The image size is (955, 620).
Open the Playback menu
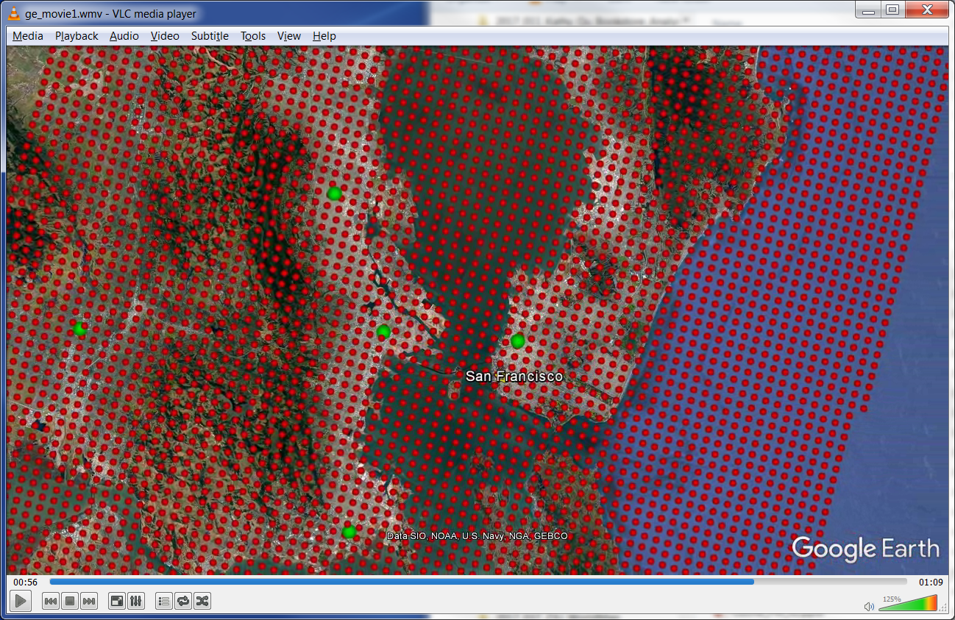click(x=77, y=36)
